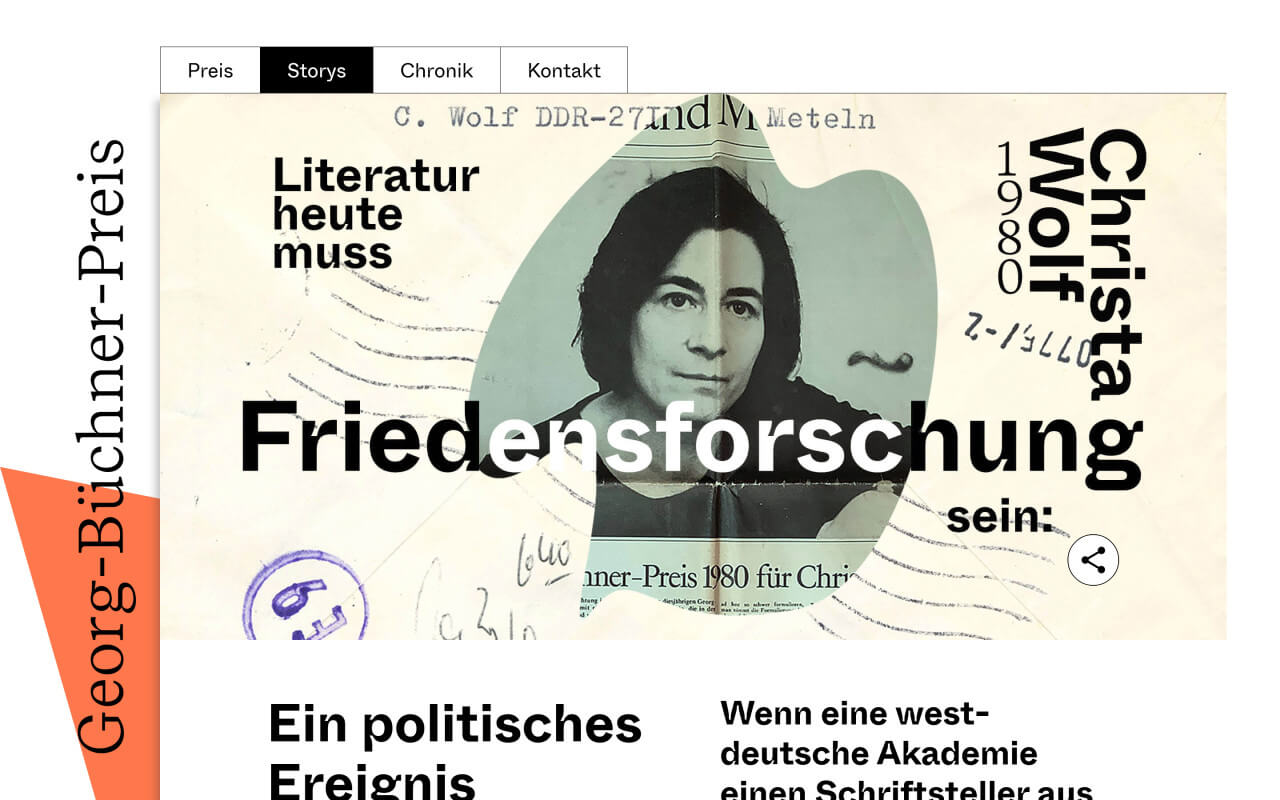Click the year 1980 label
This screenshot has width=1280, height=800.
point(1011,218)
